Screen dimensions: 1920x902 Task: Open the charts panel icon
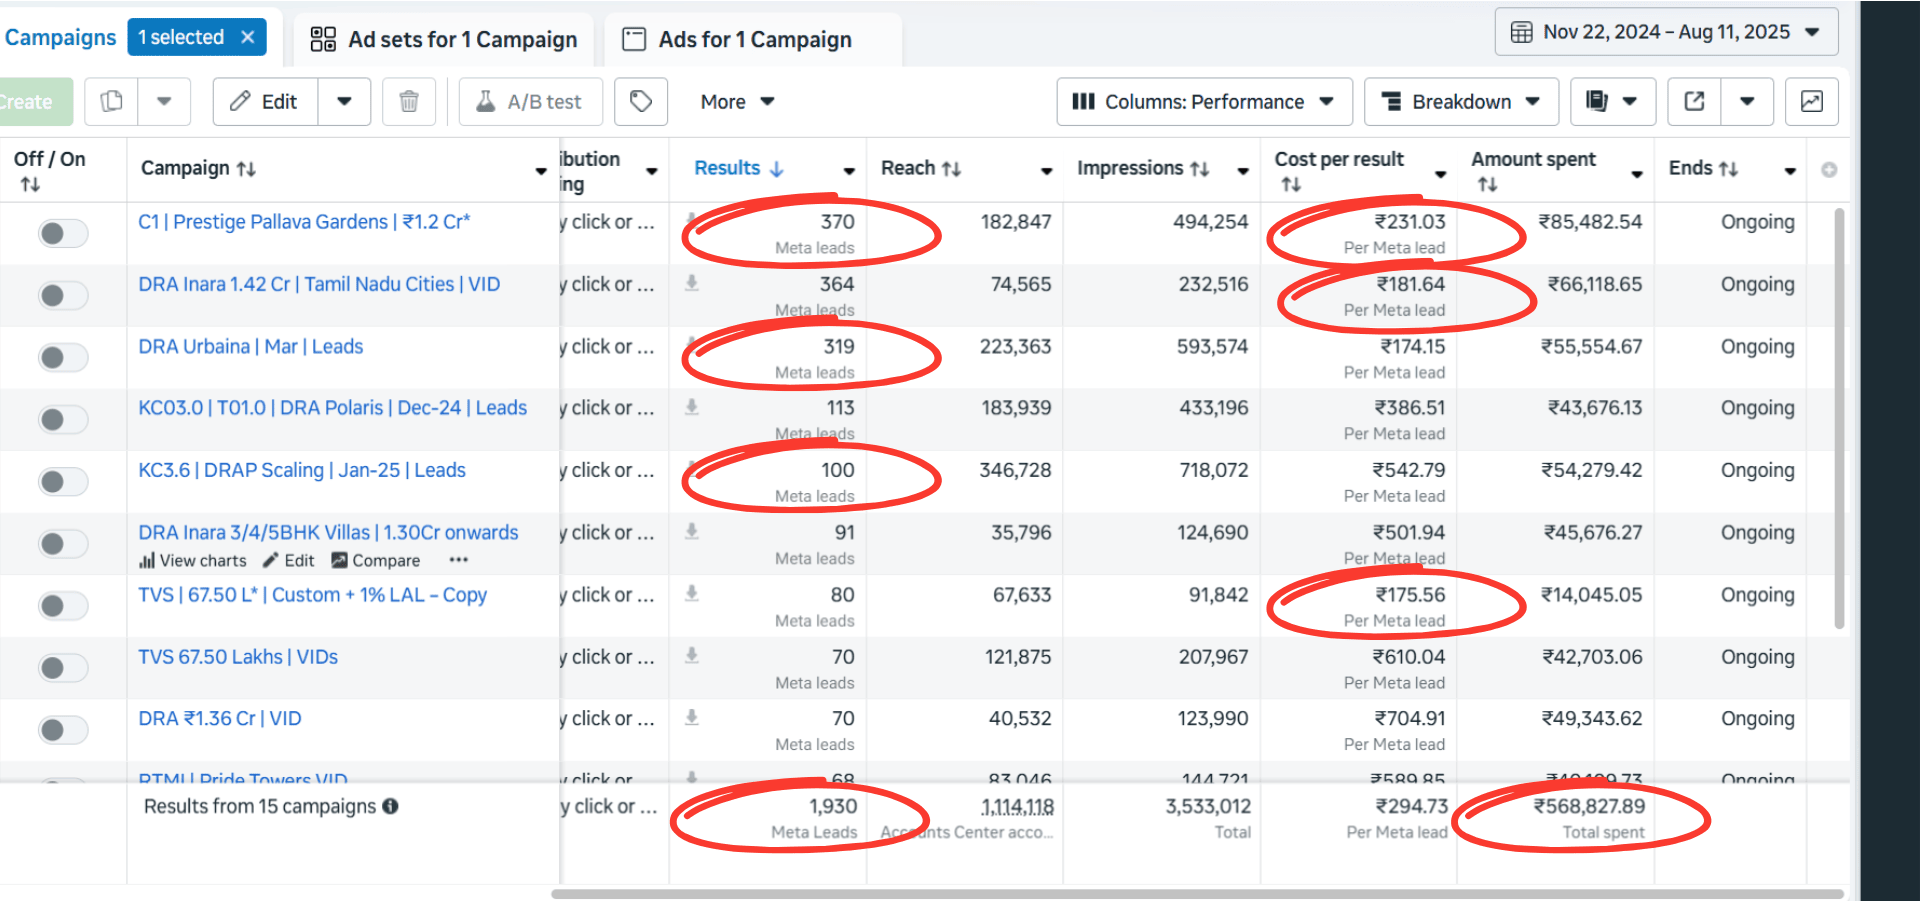(1811, 101)
